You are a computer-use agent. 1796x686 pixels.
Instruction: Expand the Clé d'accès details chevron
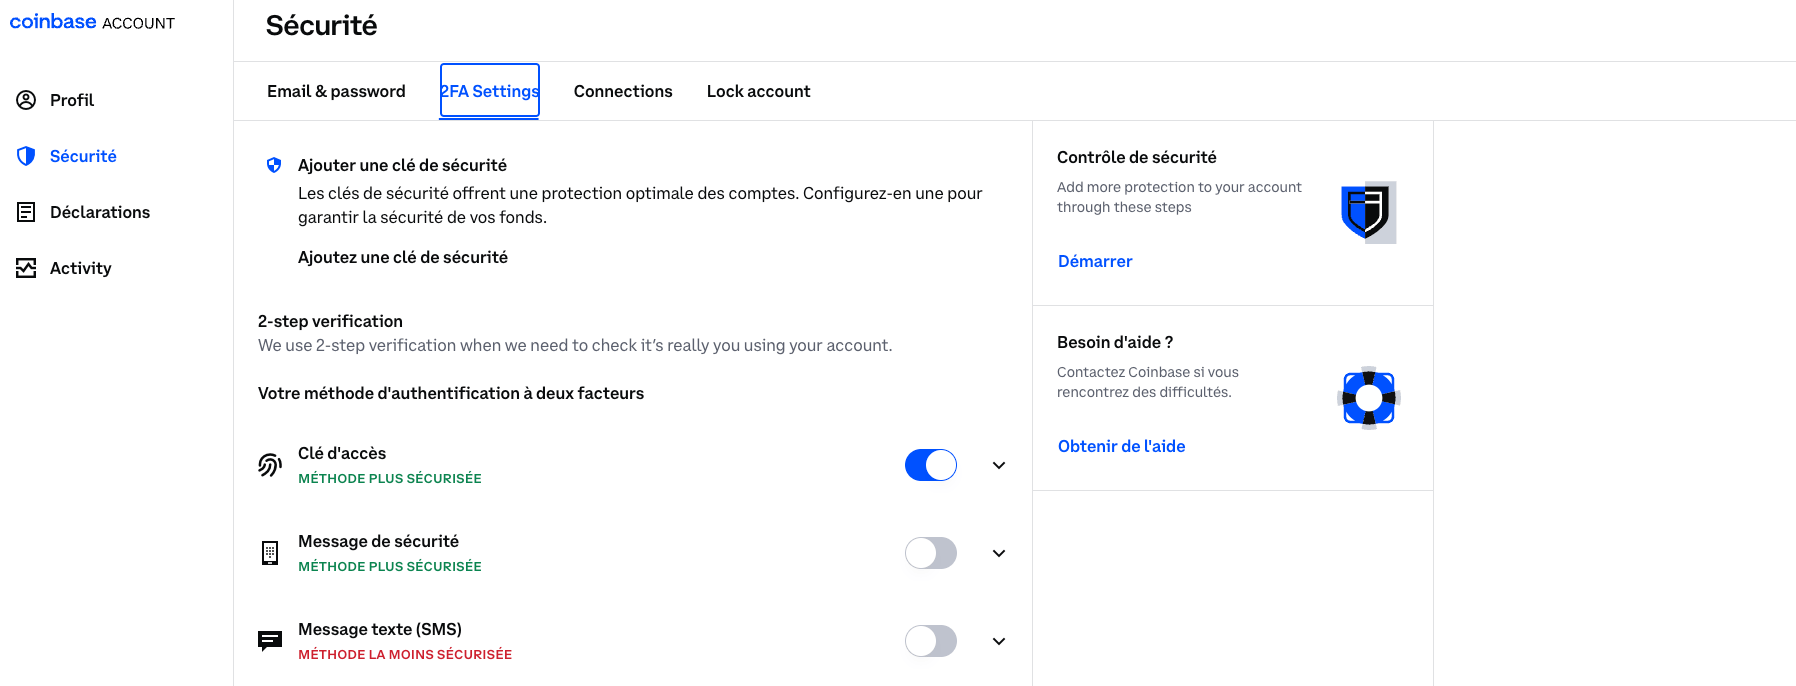998,465
